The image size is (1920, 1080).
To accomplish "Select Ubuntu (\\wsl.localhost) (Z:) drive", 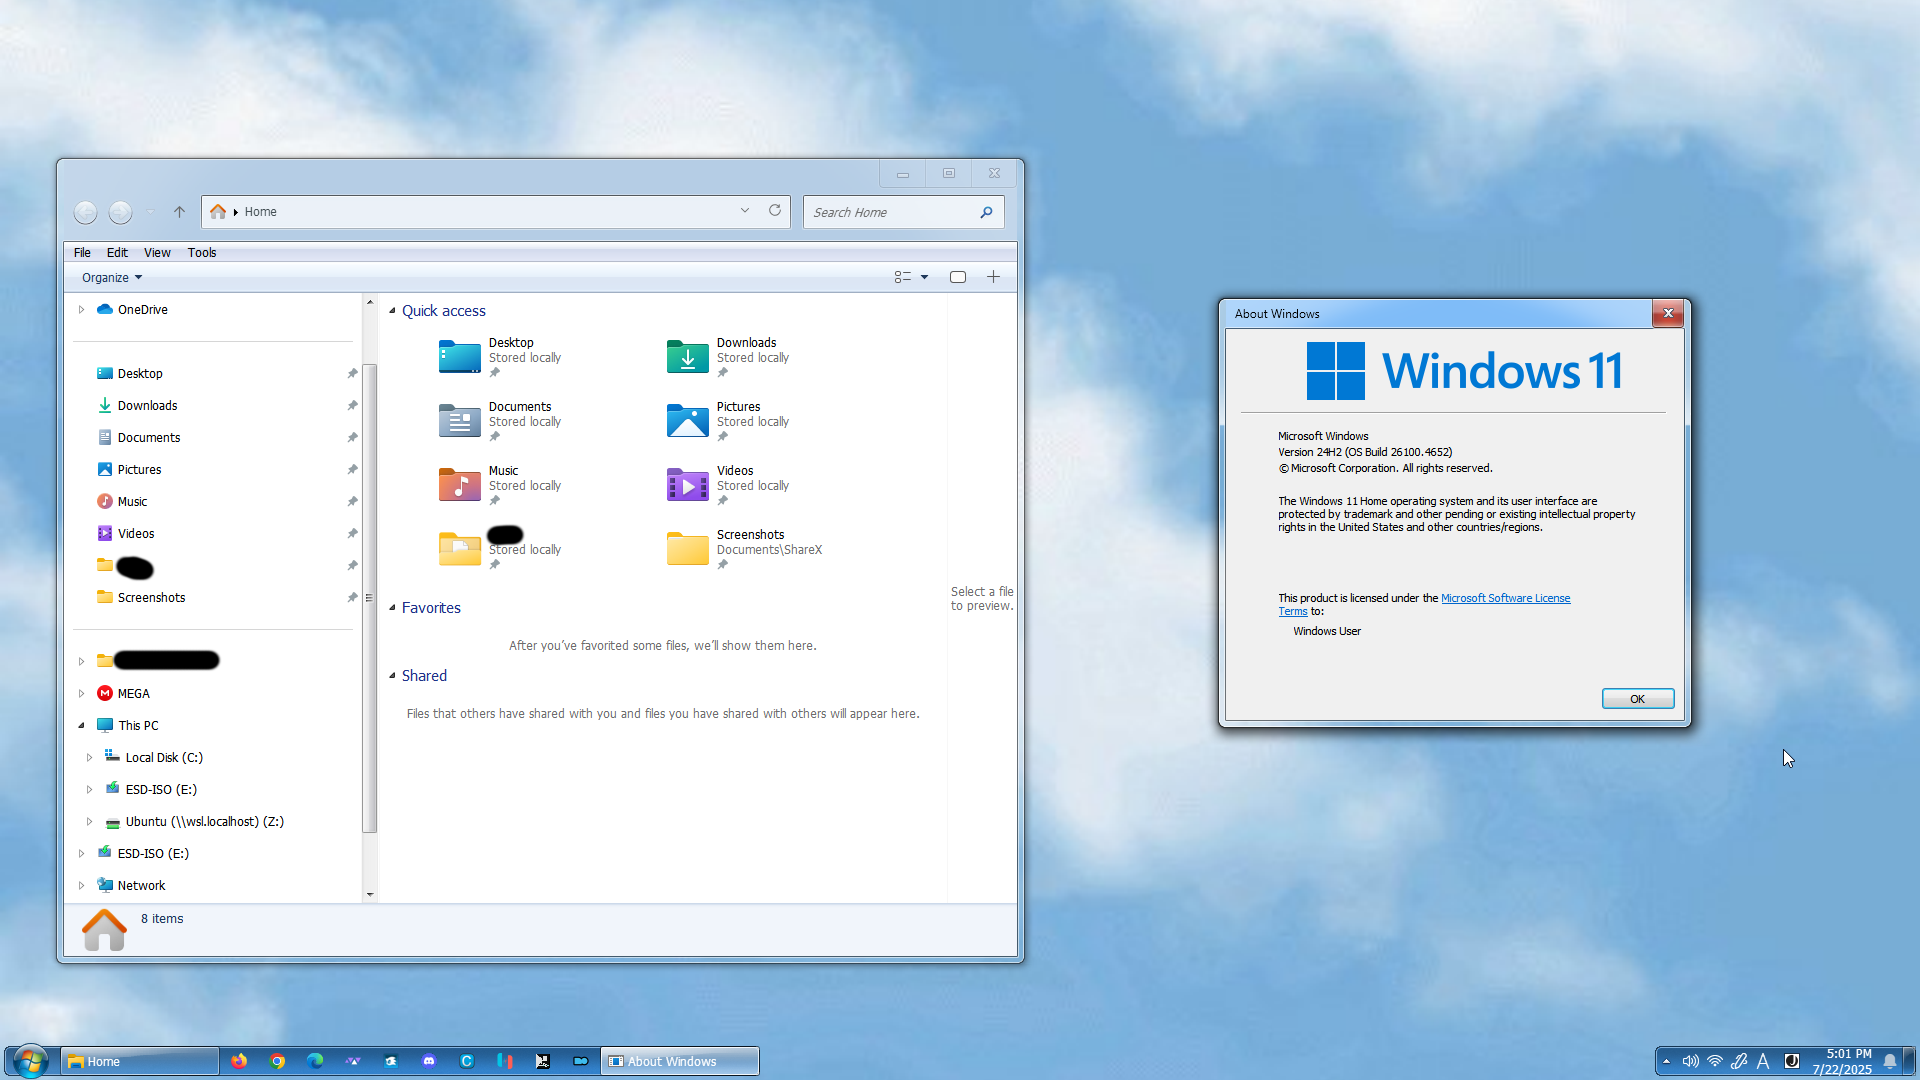I will pos(204,822).
